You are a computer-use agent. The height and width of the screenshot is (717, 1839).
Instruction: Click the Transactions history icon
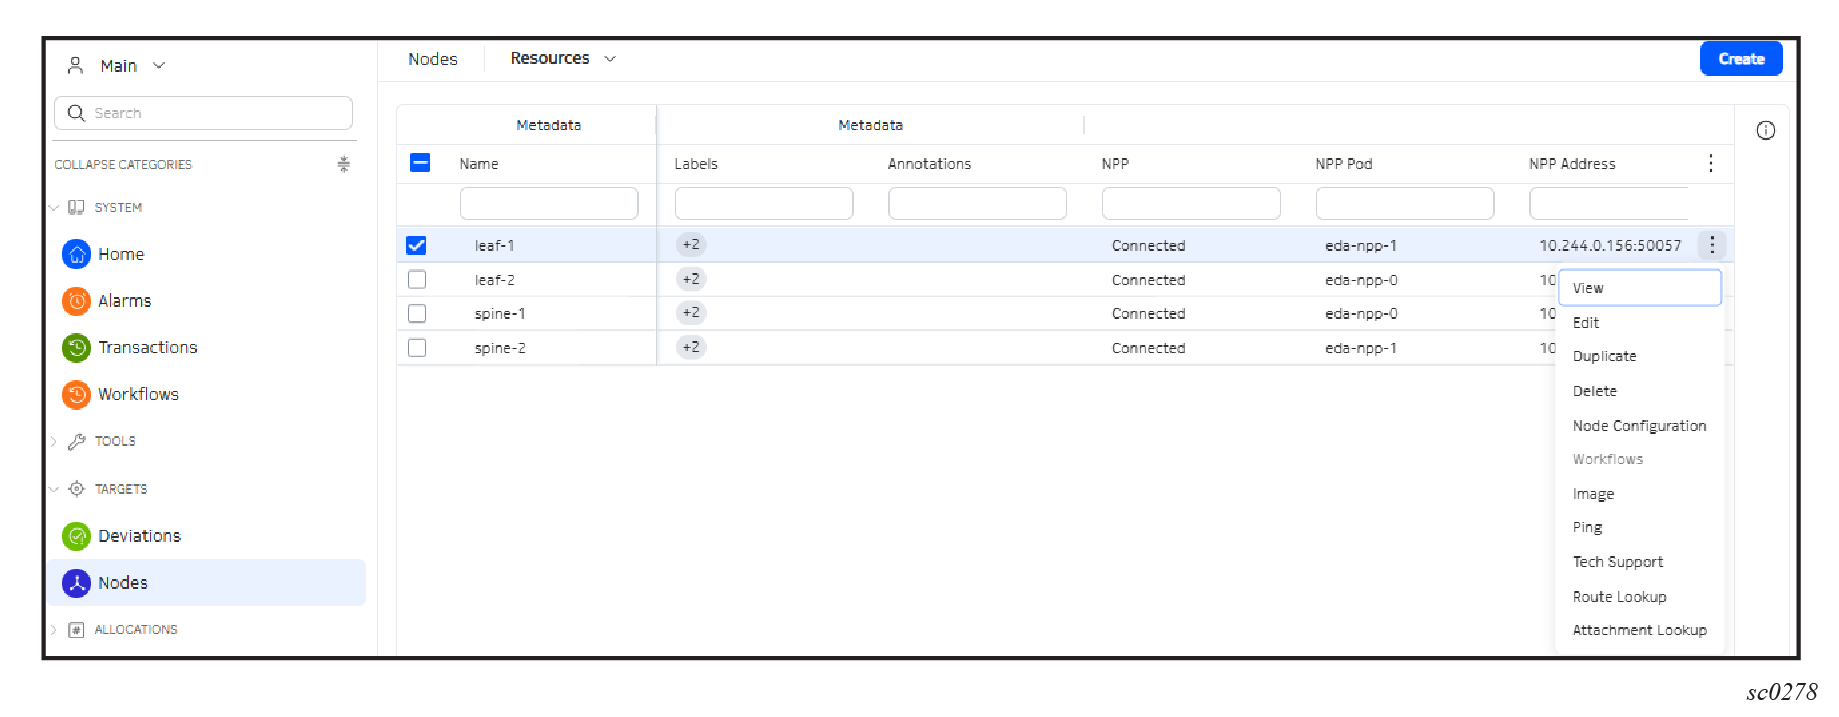click(x=76, y=347)
